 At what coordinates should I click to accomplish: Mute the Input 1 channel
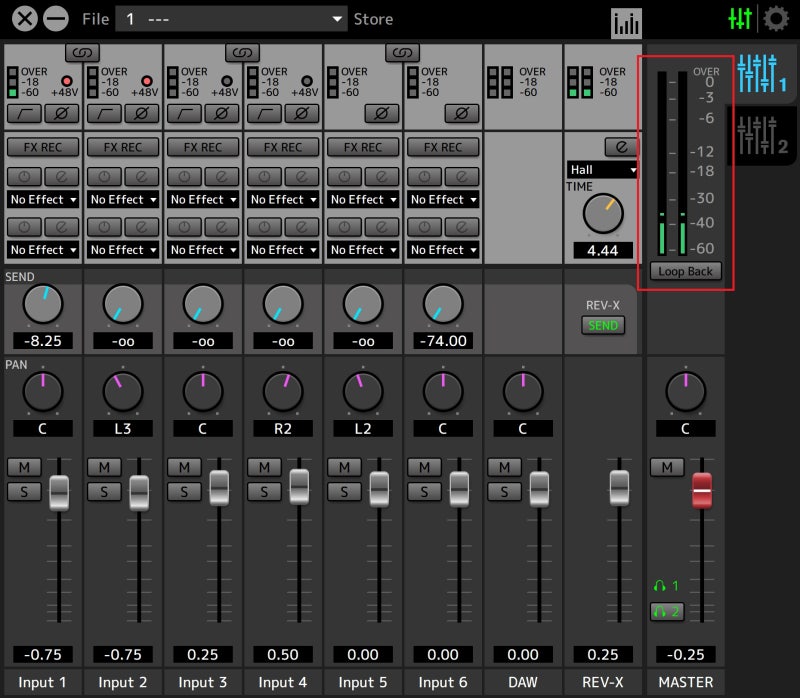click(x=24, y=467)
